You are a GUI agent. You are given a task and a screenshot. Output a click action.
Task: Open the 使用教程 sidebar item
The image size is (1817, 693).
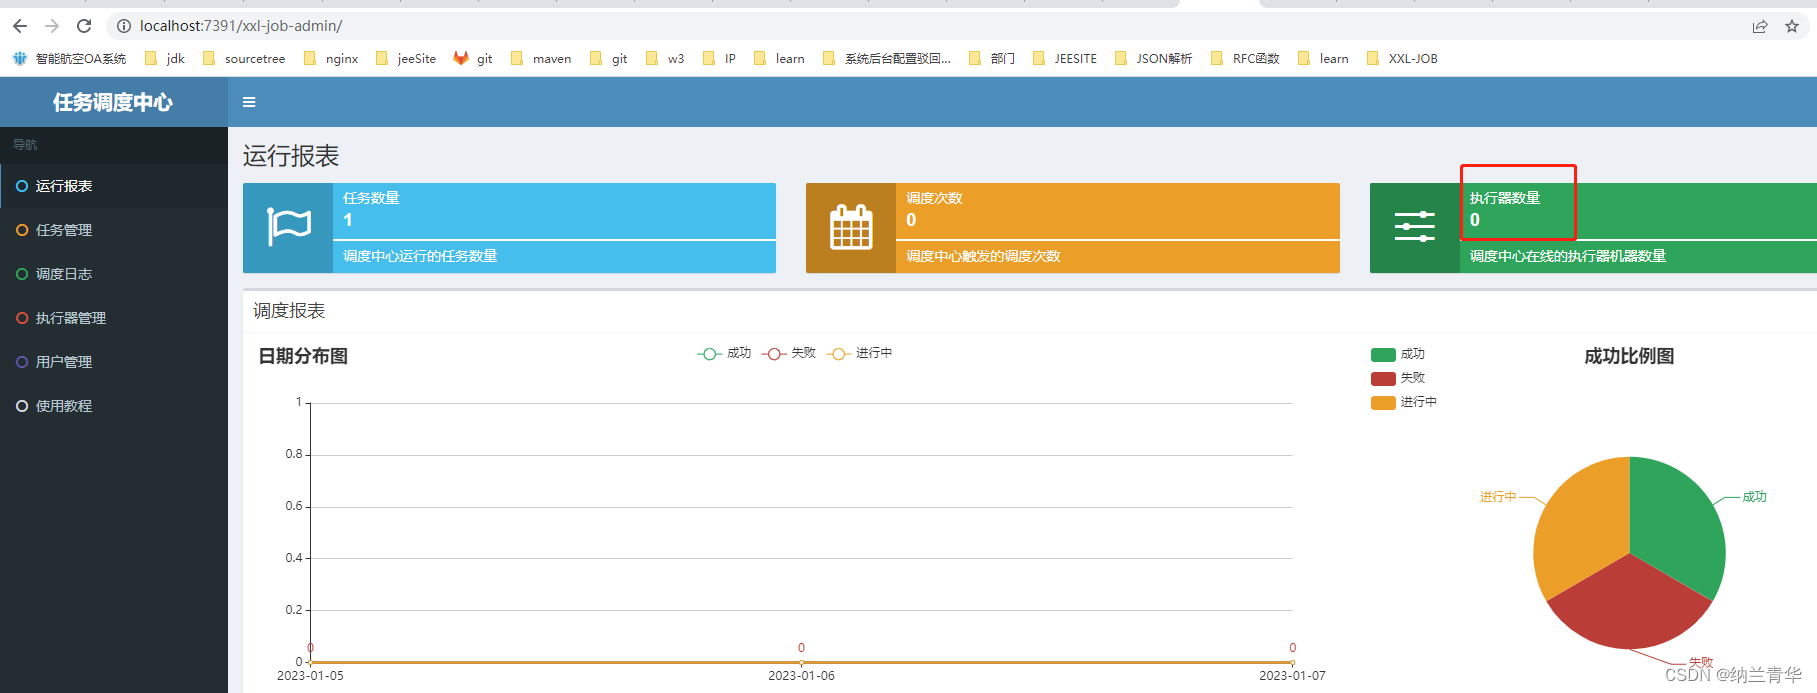[x=114, y=406]
